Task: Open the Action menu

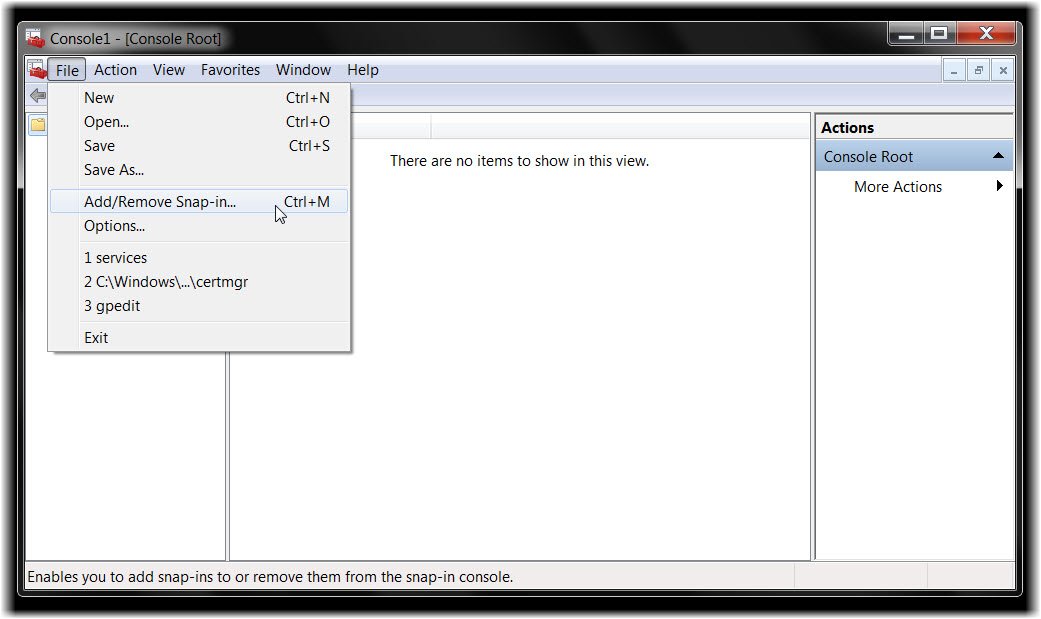Action: point(116,70)
